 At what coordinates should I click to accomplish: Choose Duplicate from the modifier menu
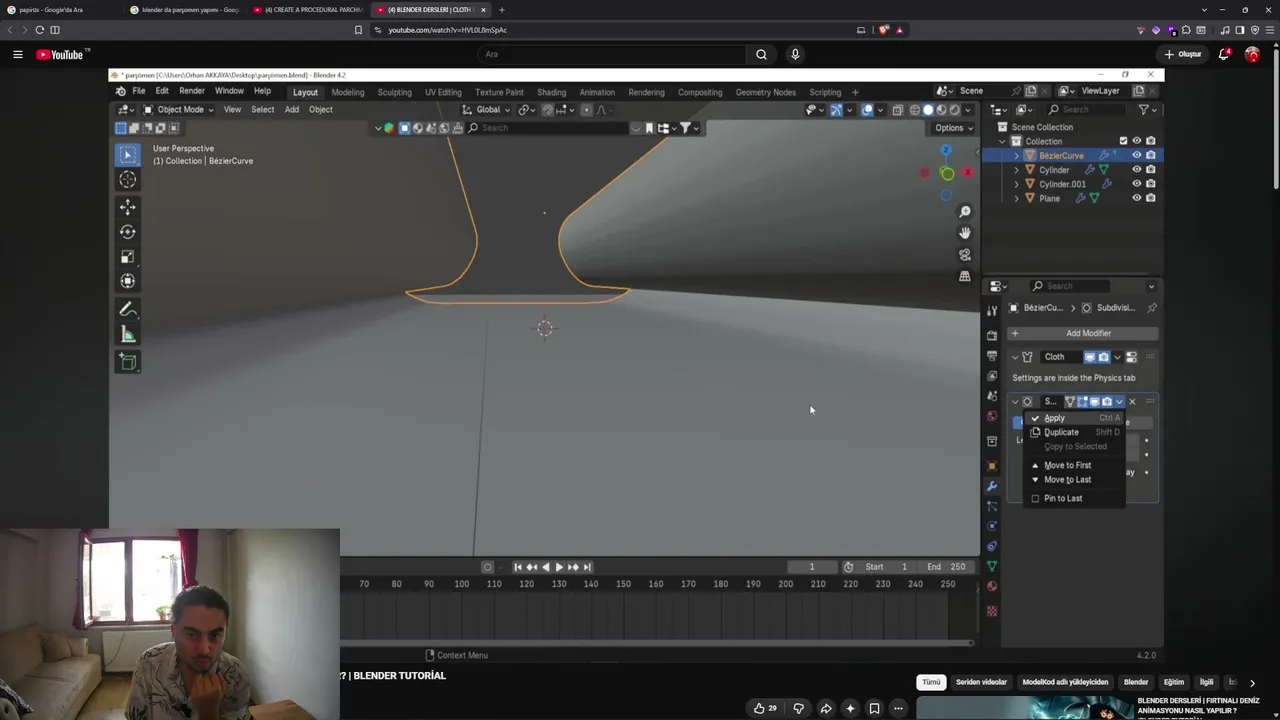coord(1075,432)
